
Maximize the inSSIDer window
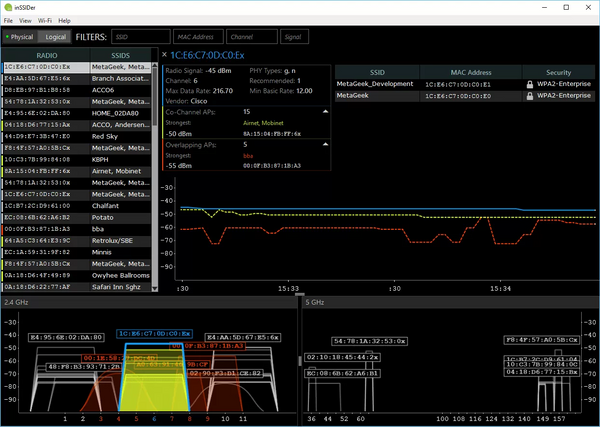(x=566, y=7)
